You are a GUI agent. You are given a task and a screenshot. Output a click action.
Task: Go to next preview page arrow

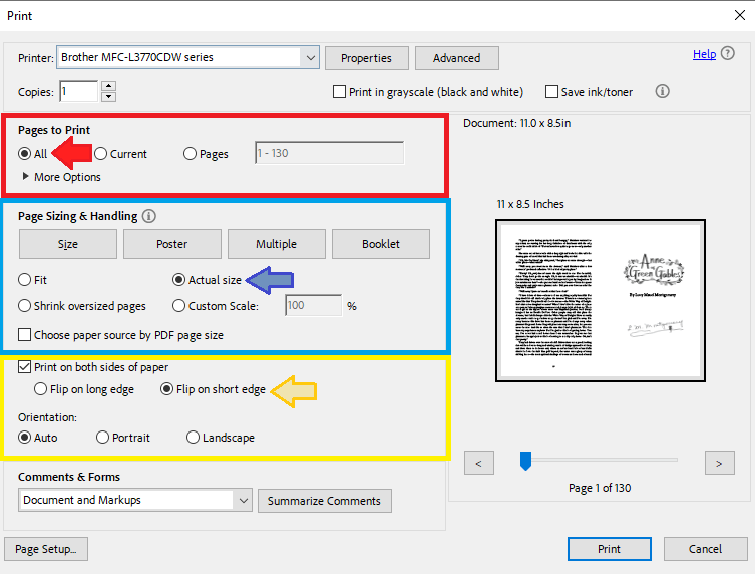click(719, 463)
